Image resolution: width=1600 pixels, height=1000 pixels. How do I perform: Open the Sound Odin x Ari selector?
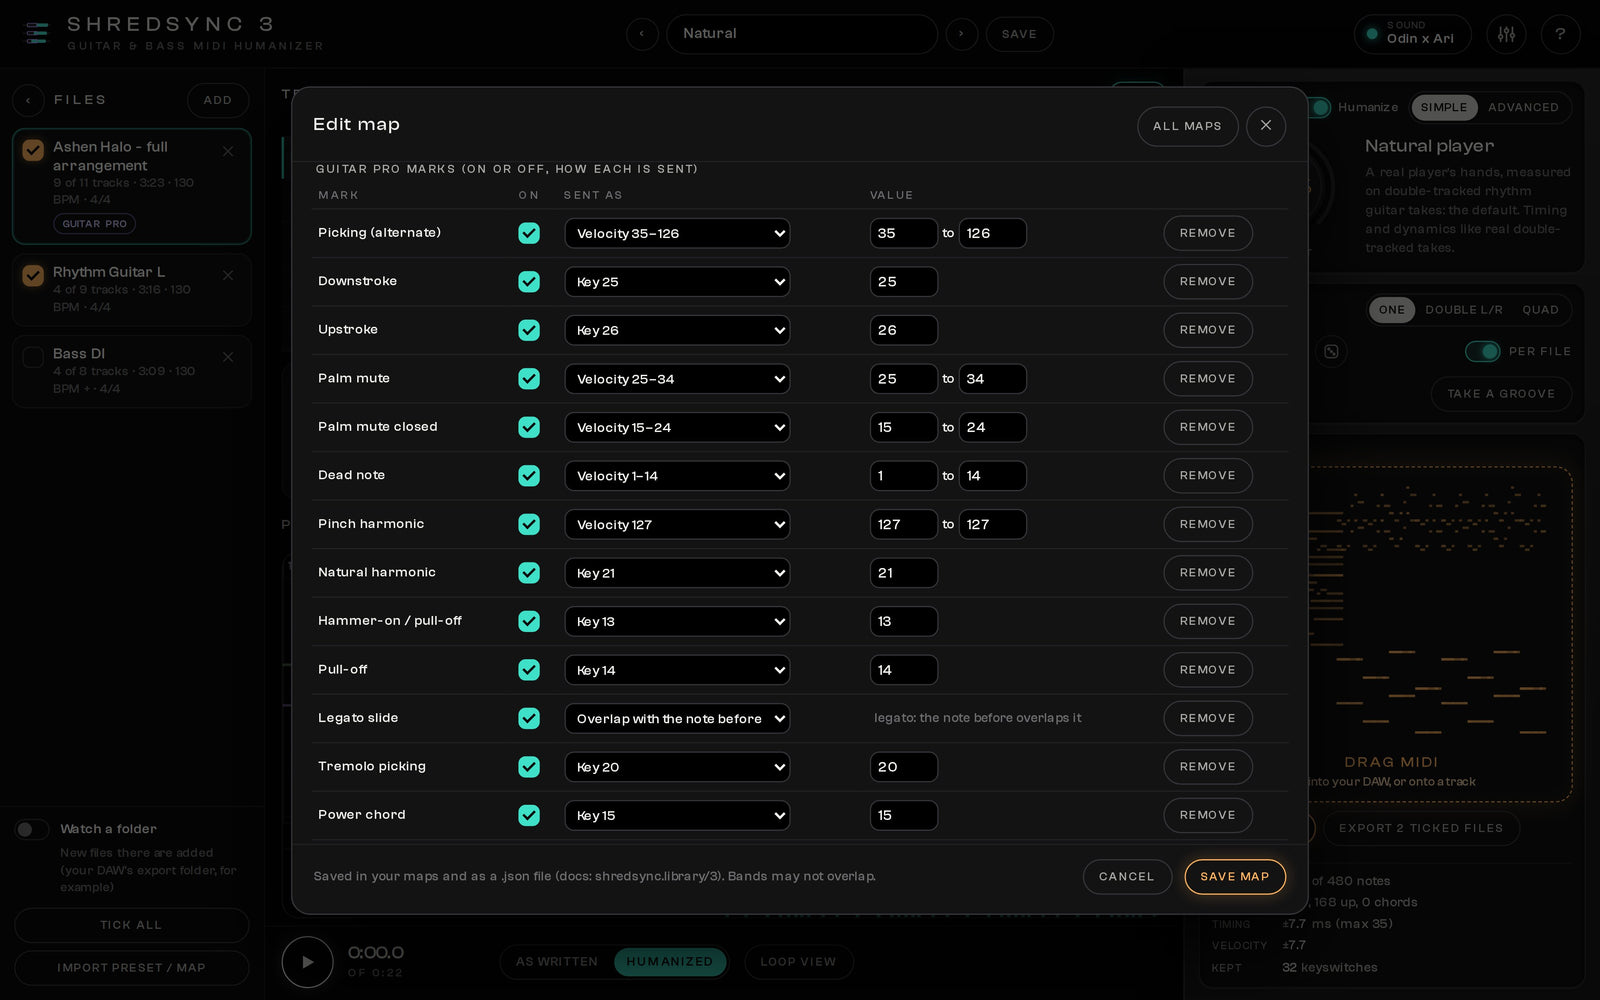(1412, 34)
